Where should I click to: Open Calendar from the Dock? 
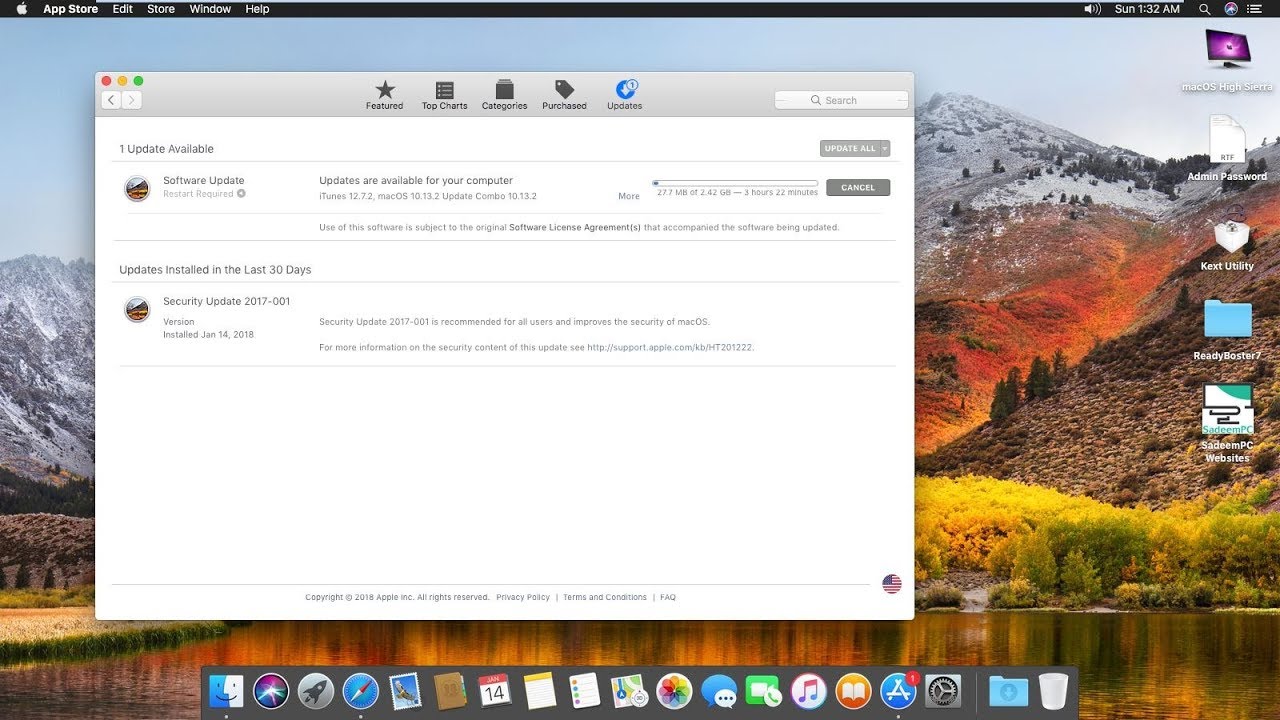pyautogui.click(x=495, y=691)
